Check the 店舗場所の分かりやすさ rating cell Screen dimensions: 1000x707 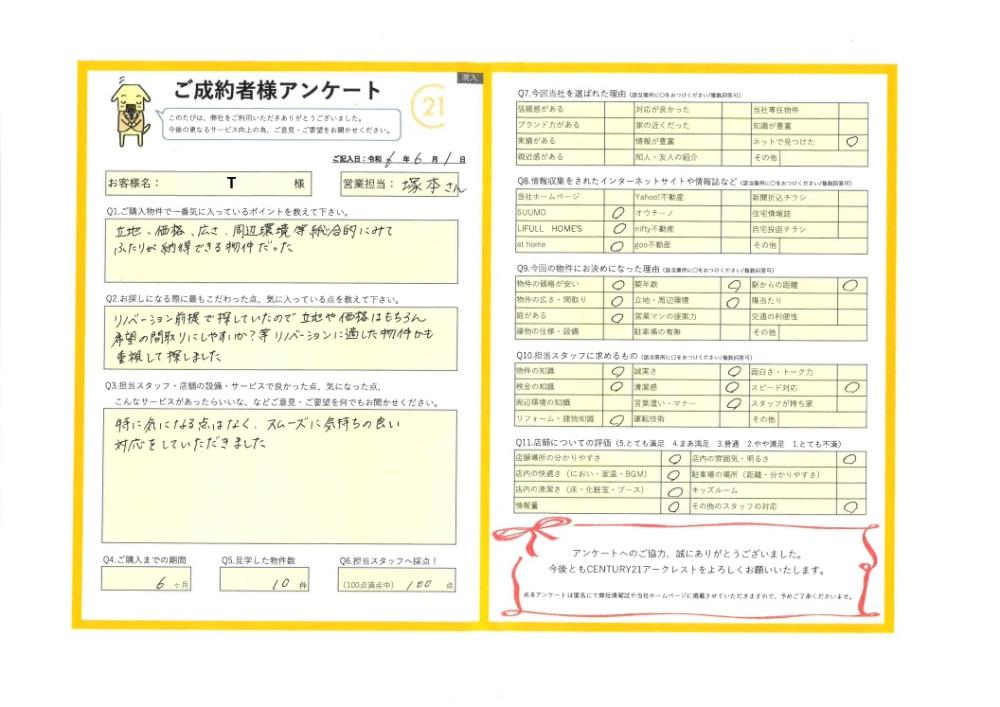pyautogui.click(x=675, y=458)
